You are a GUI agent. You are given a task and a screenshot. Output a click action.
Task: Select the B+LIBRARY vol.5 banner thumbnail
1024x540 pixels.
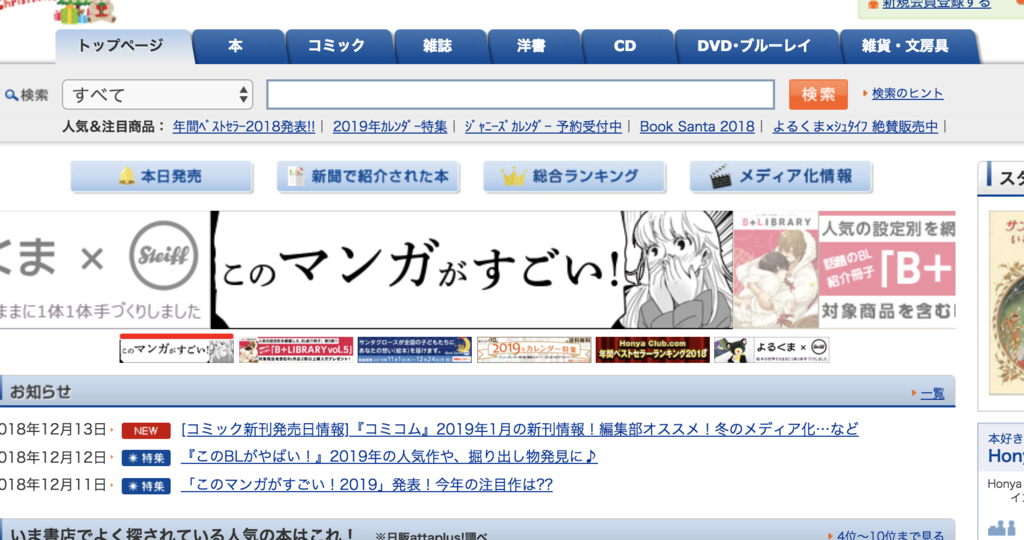click(296, 349)
